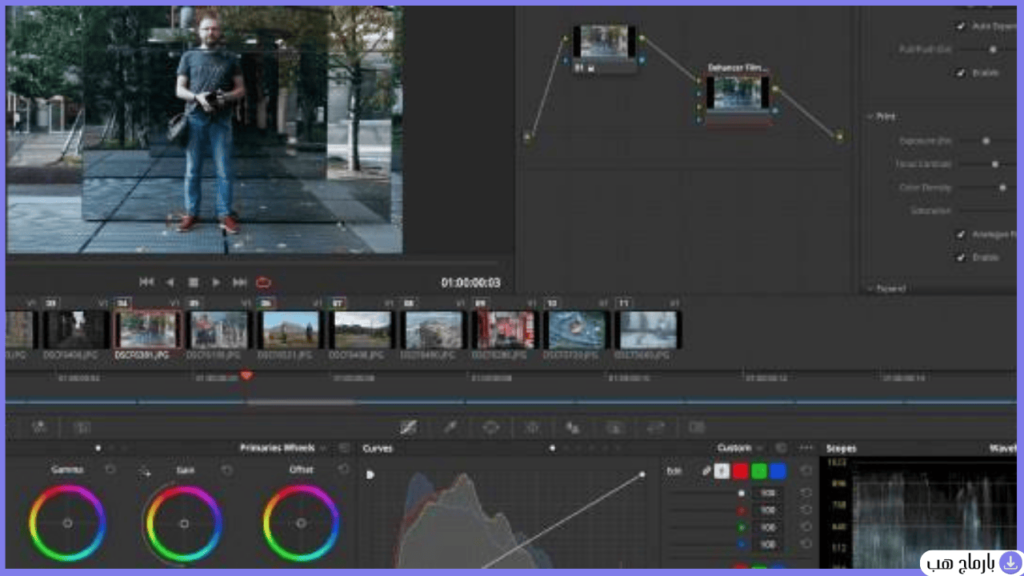Click the red playhead timeline marker
Viewport: 1024px width, 576px height.
pos(246,376)
